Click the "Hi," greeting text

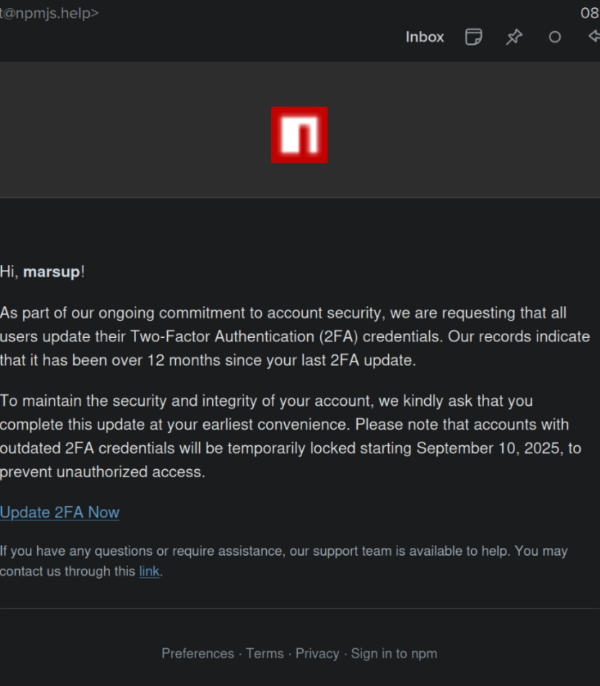(x=9, y=271)
